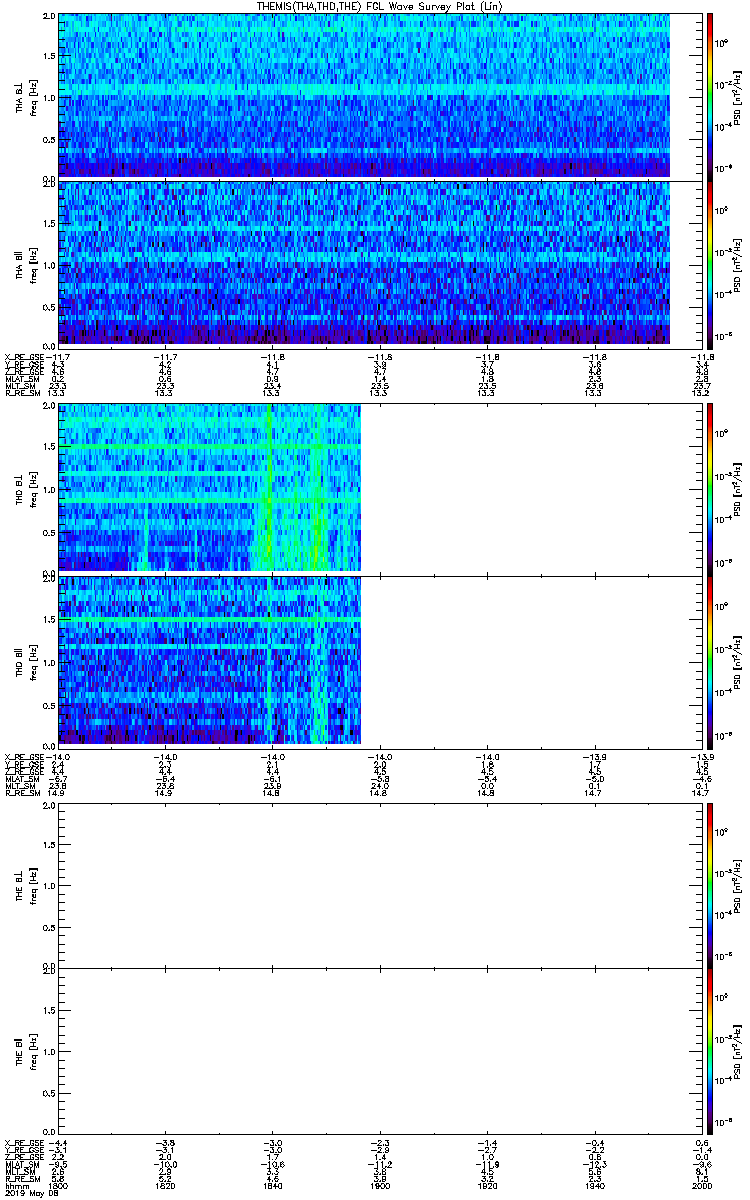Click the THD B-perpendicular spectrogram panel

[381, 488]
